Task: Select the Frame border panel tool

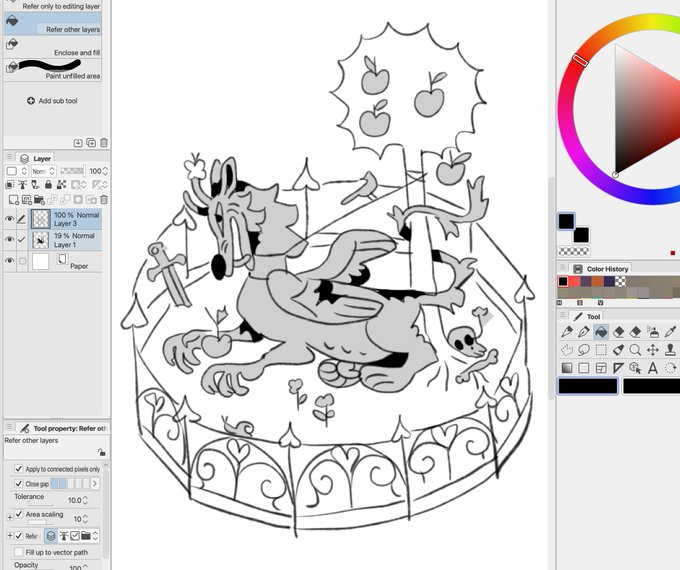Action: [601, 368]
